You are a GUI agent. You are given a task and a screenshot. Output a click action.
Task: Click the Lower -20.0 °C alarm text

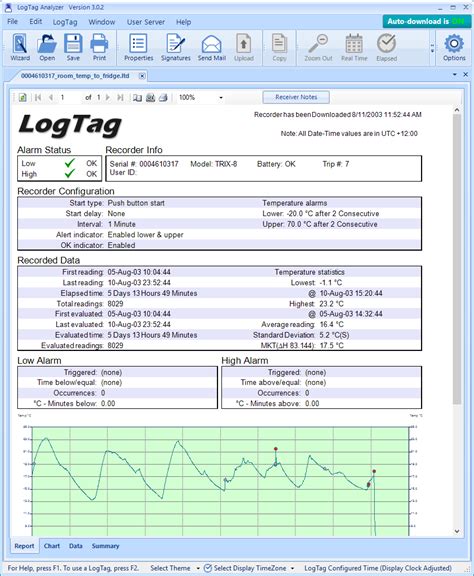tap(320, 213)
